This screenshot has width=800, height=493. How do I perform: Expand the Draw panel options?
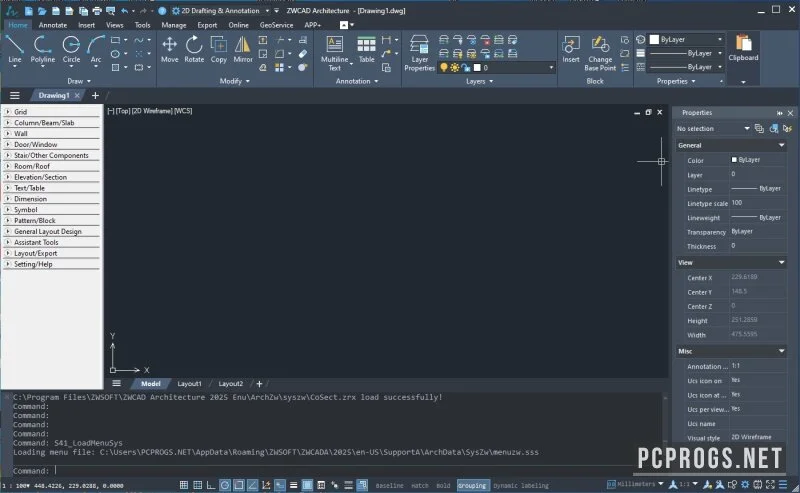tap(79, 81)
